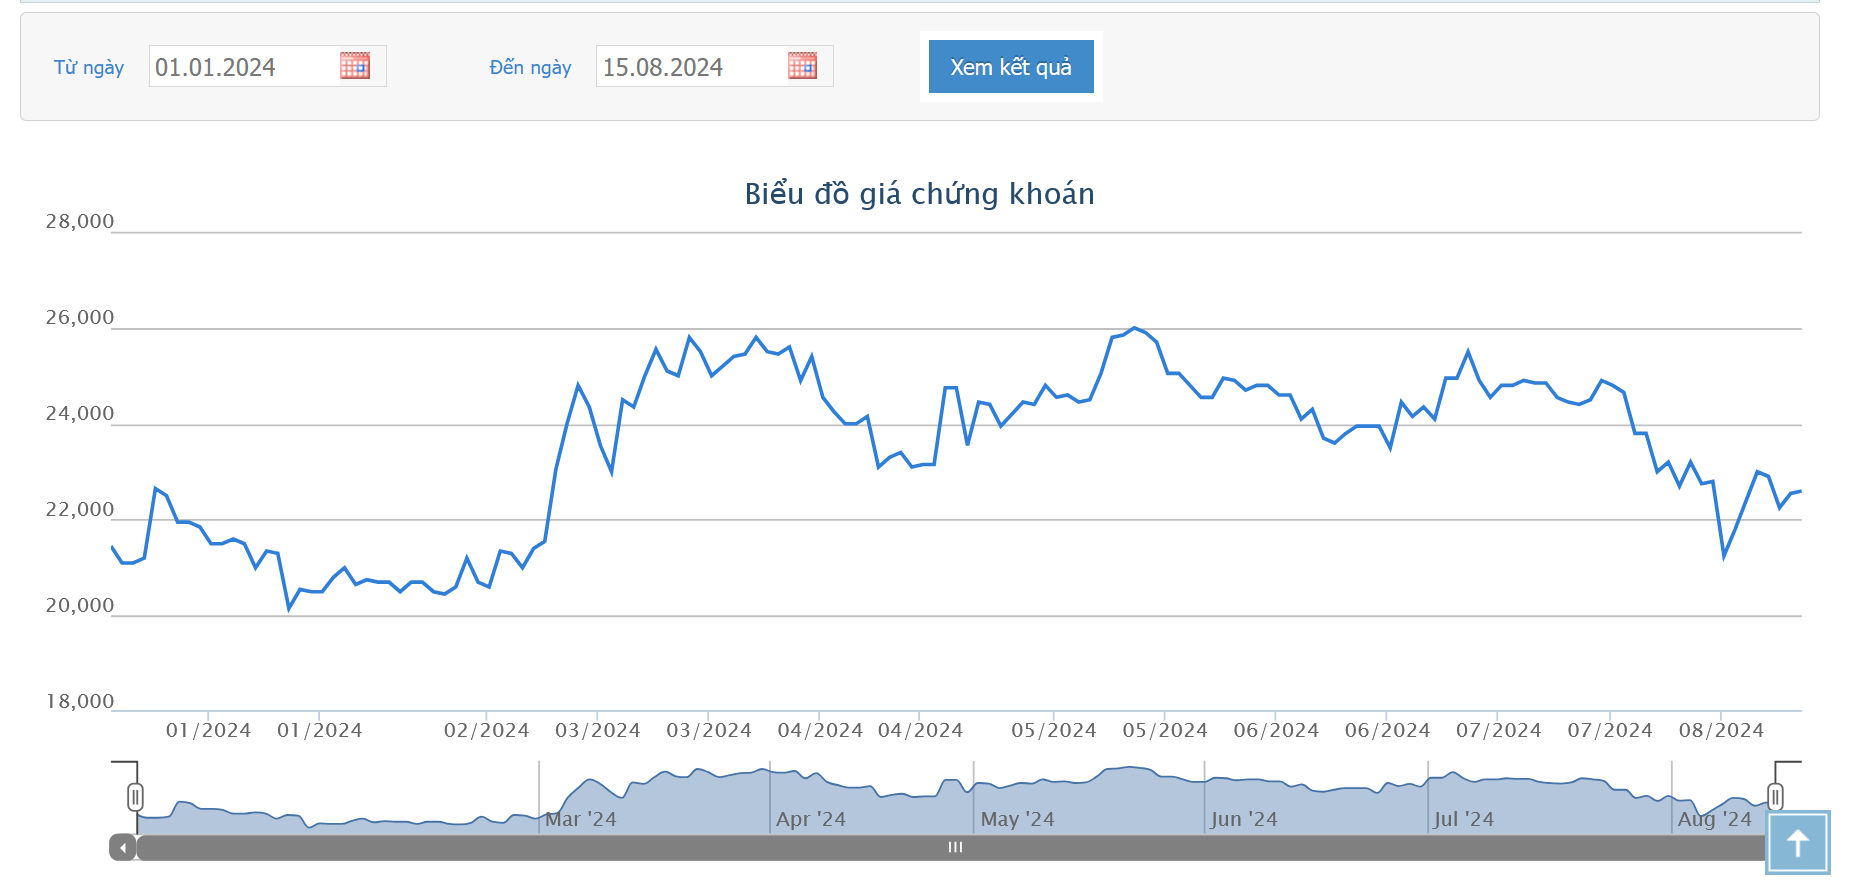Select Mar '24 in the navigator timeline
The width and height of the screenshot is (1859, 882).
[x=581, y=819]
